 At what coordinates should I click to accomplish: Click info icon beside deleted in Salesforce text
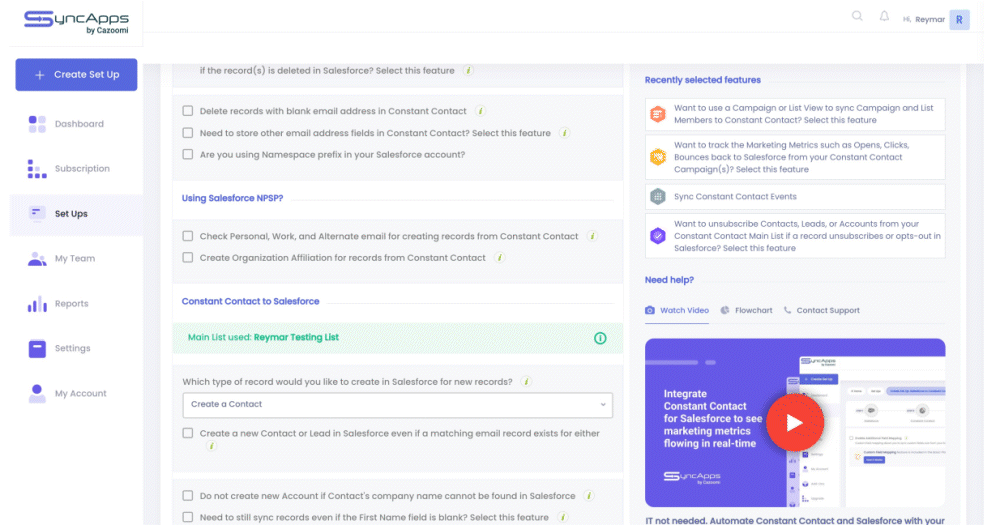pos(468,70)
